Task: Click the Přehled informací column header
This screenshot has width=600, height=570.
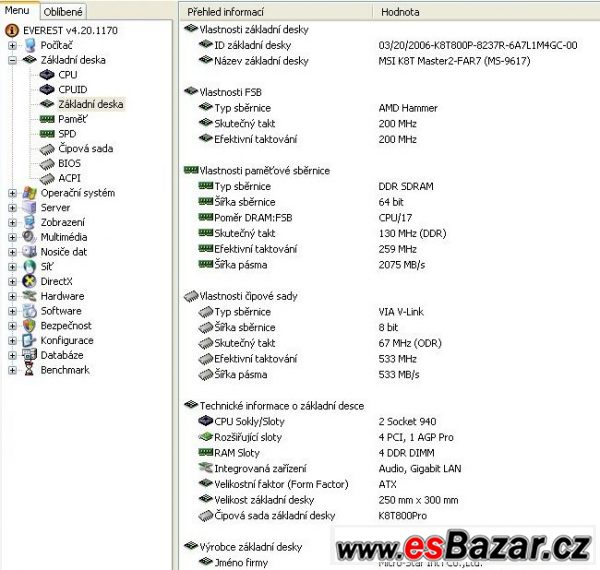Action: (x=275, y=12)
